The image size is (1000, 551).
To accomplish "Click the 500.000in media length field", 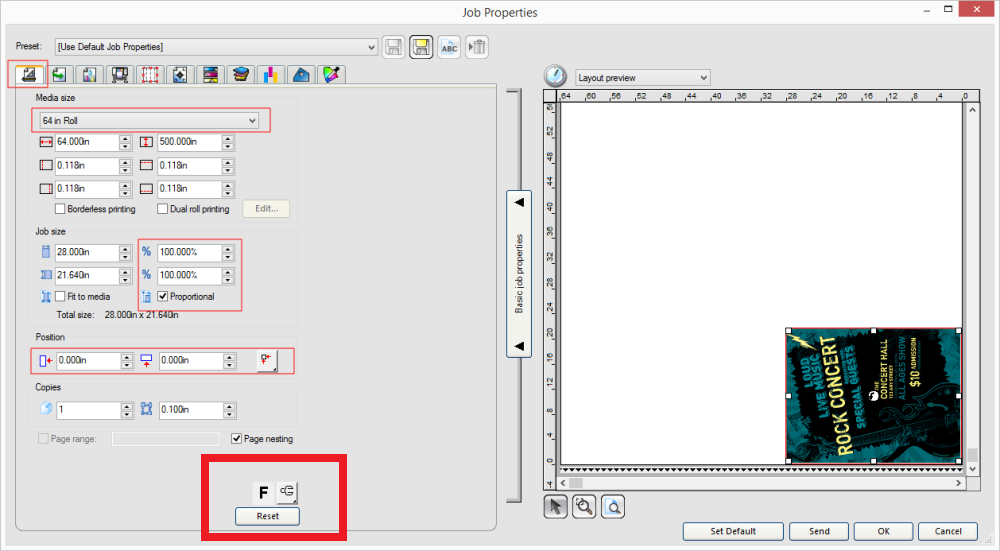I will 190,142.
